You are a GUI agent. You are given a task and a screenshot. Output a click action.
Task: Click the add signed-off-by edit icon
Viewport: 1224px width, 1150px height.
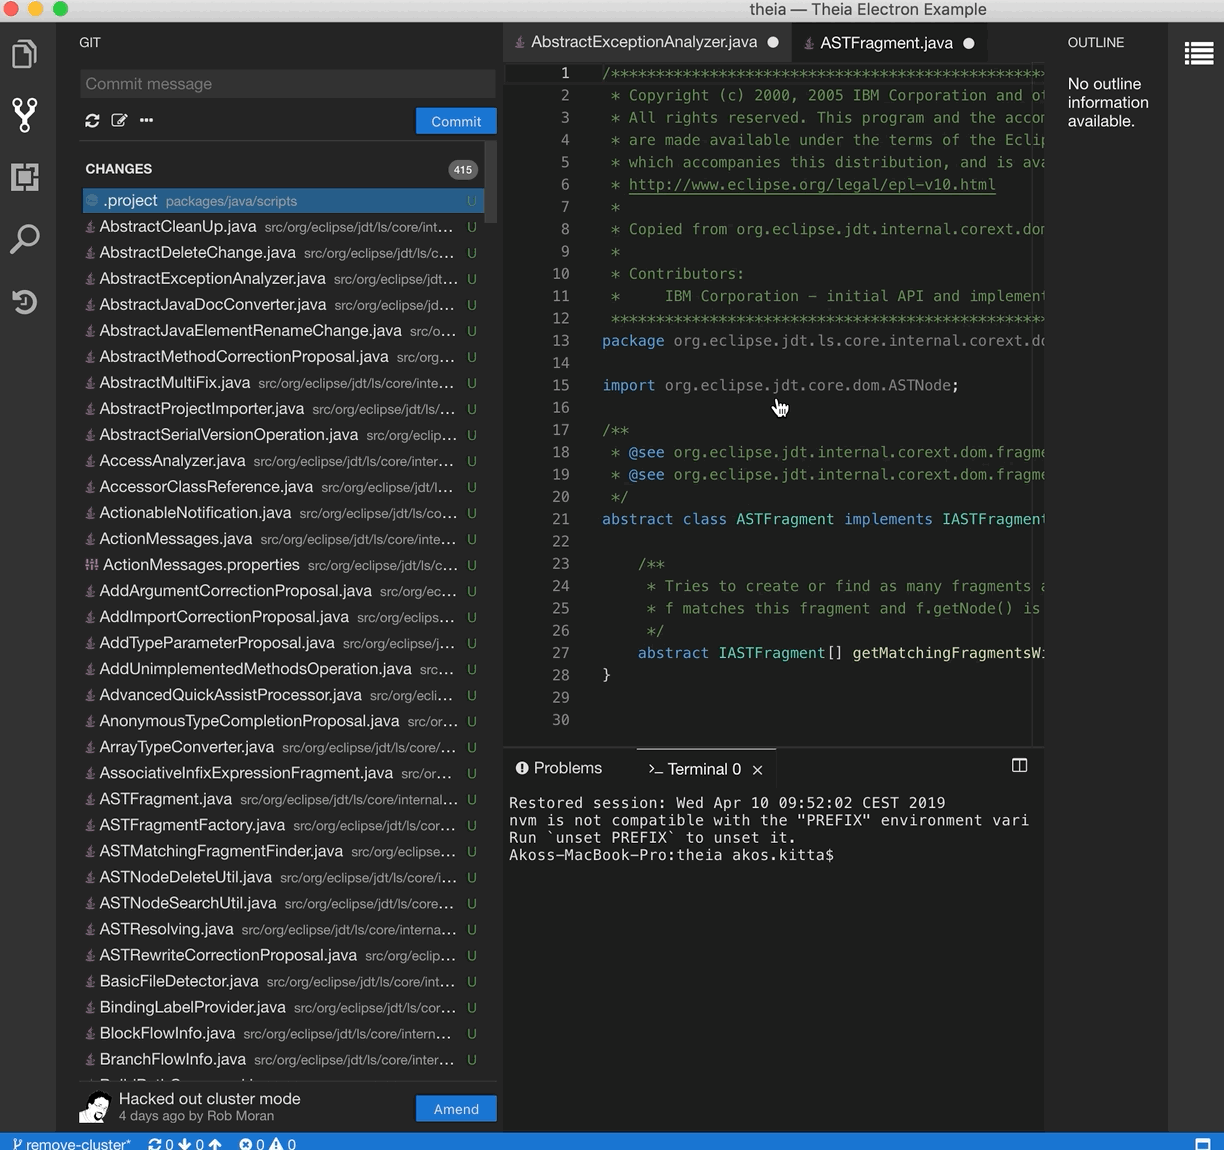119,120
